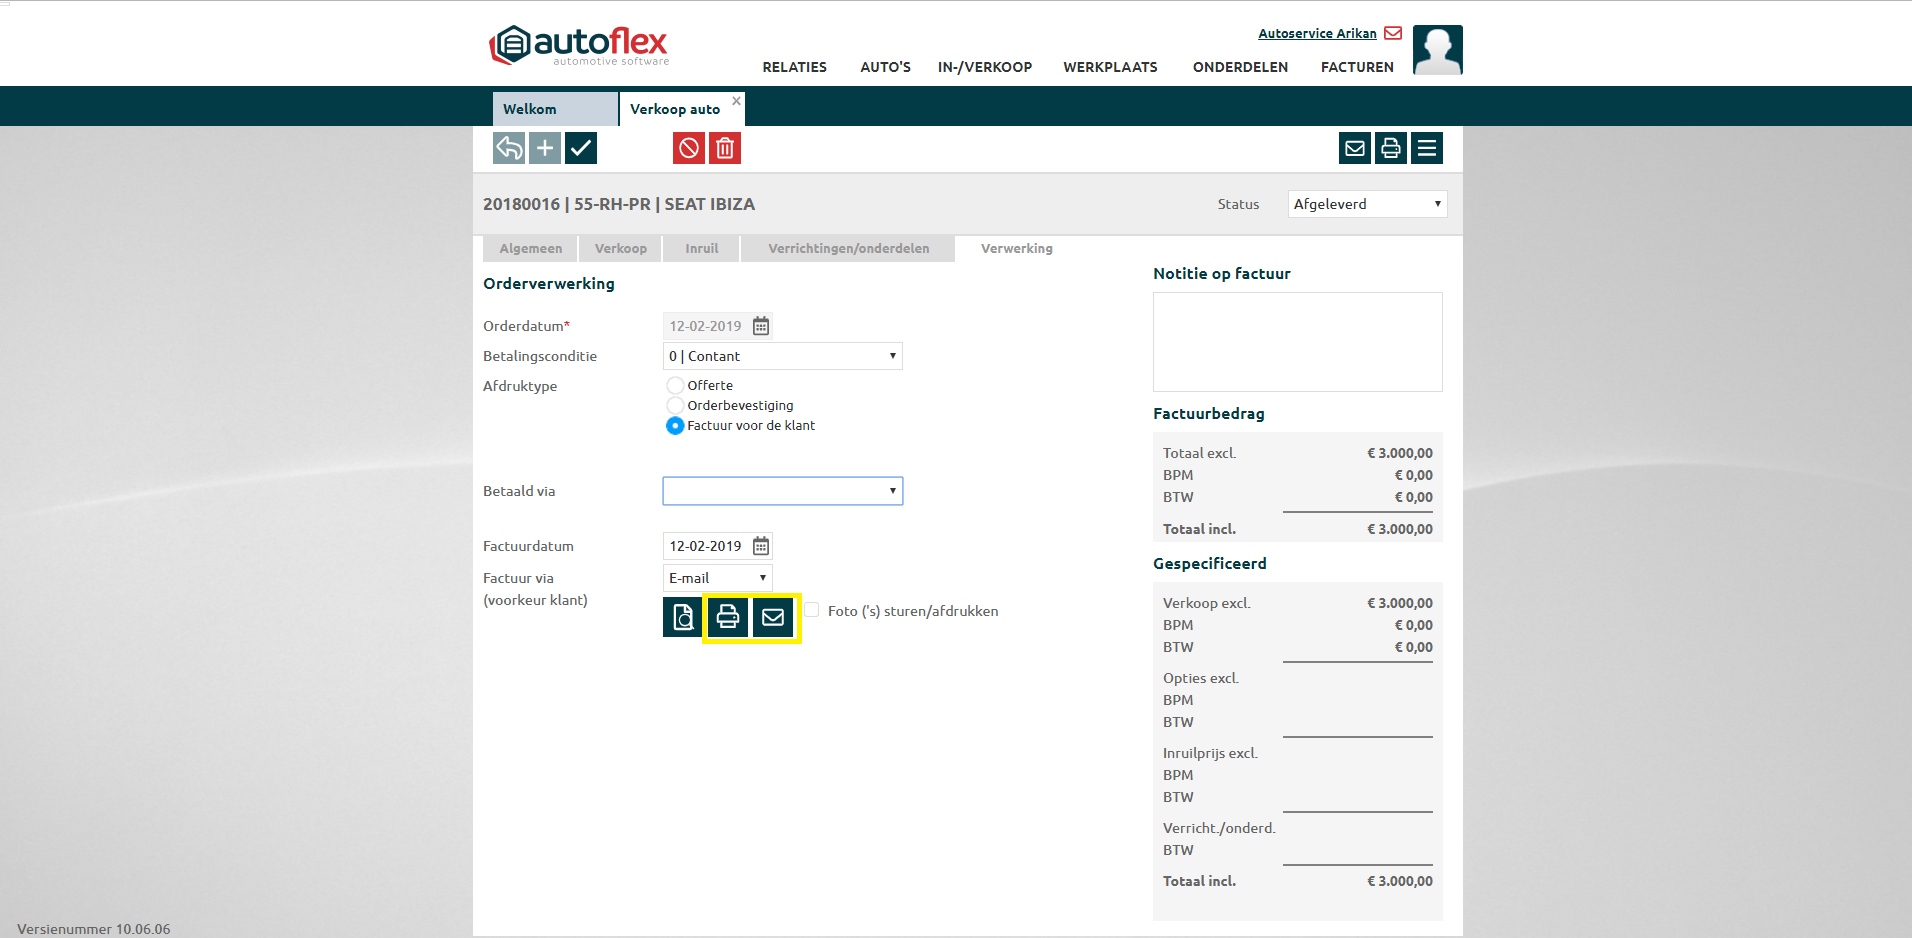
Task: Save using the checkmark toolbar icon
Action: coord(581,149)
